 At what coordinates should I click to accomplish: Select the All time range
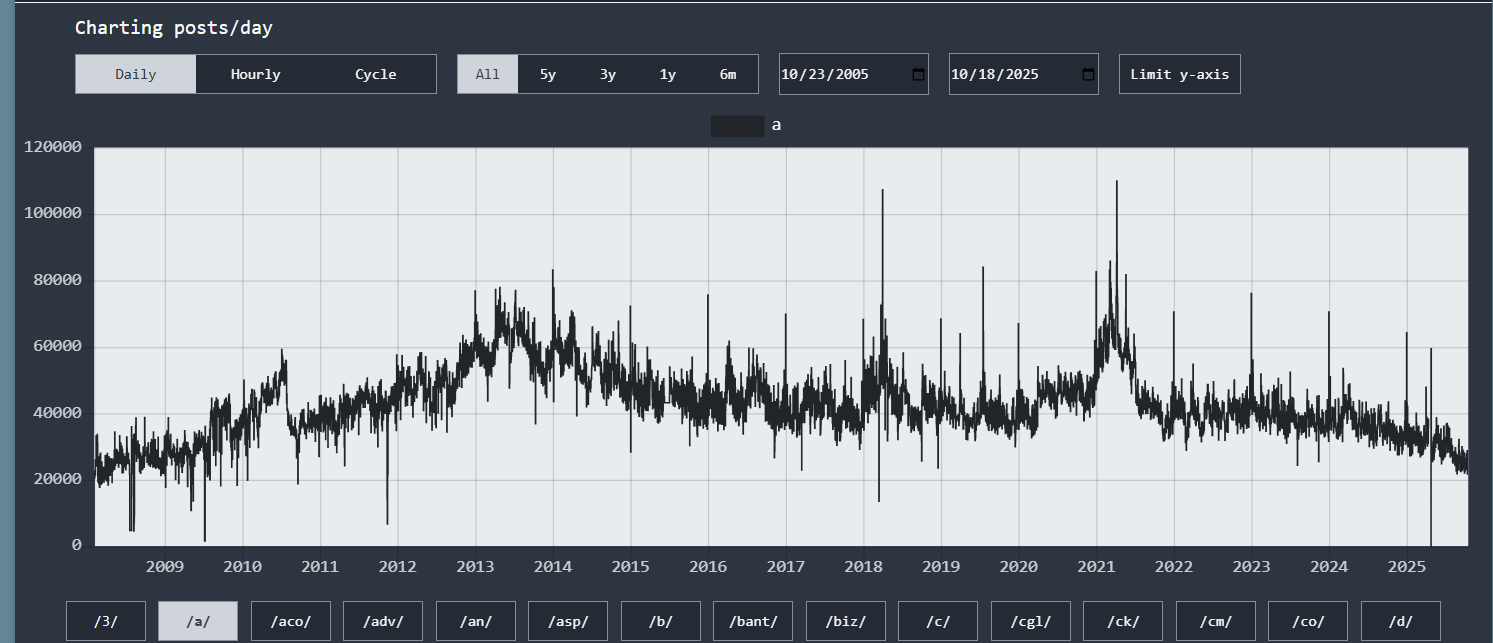click(x=488, y=74)
